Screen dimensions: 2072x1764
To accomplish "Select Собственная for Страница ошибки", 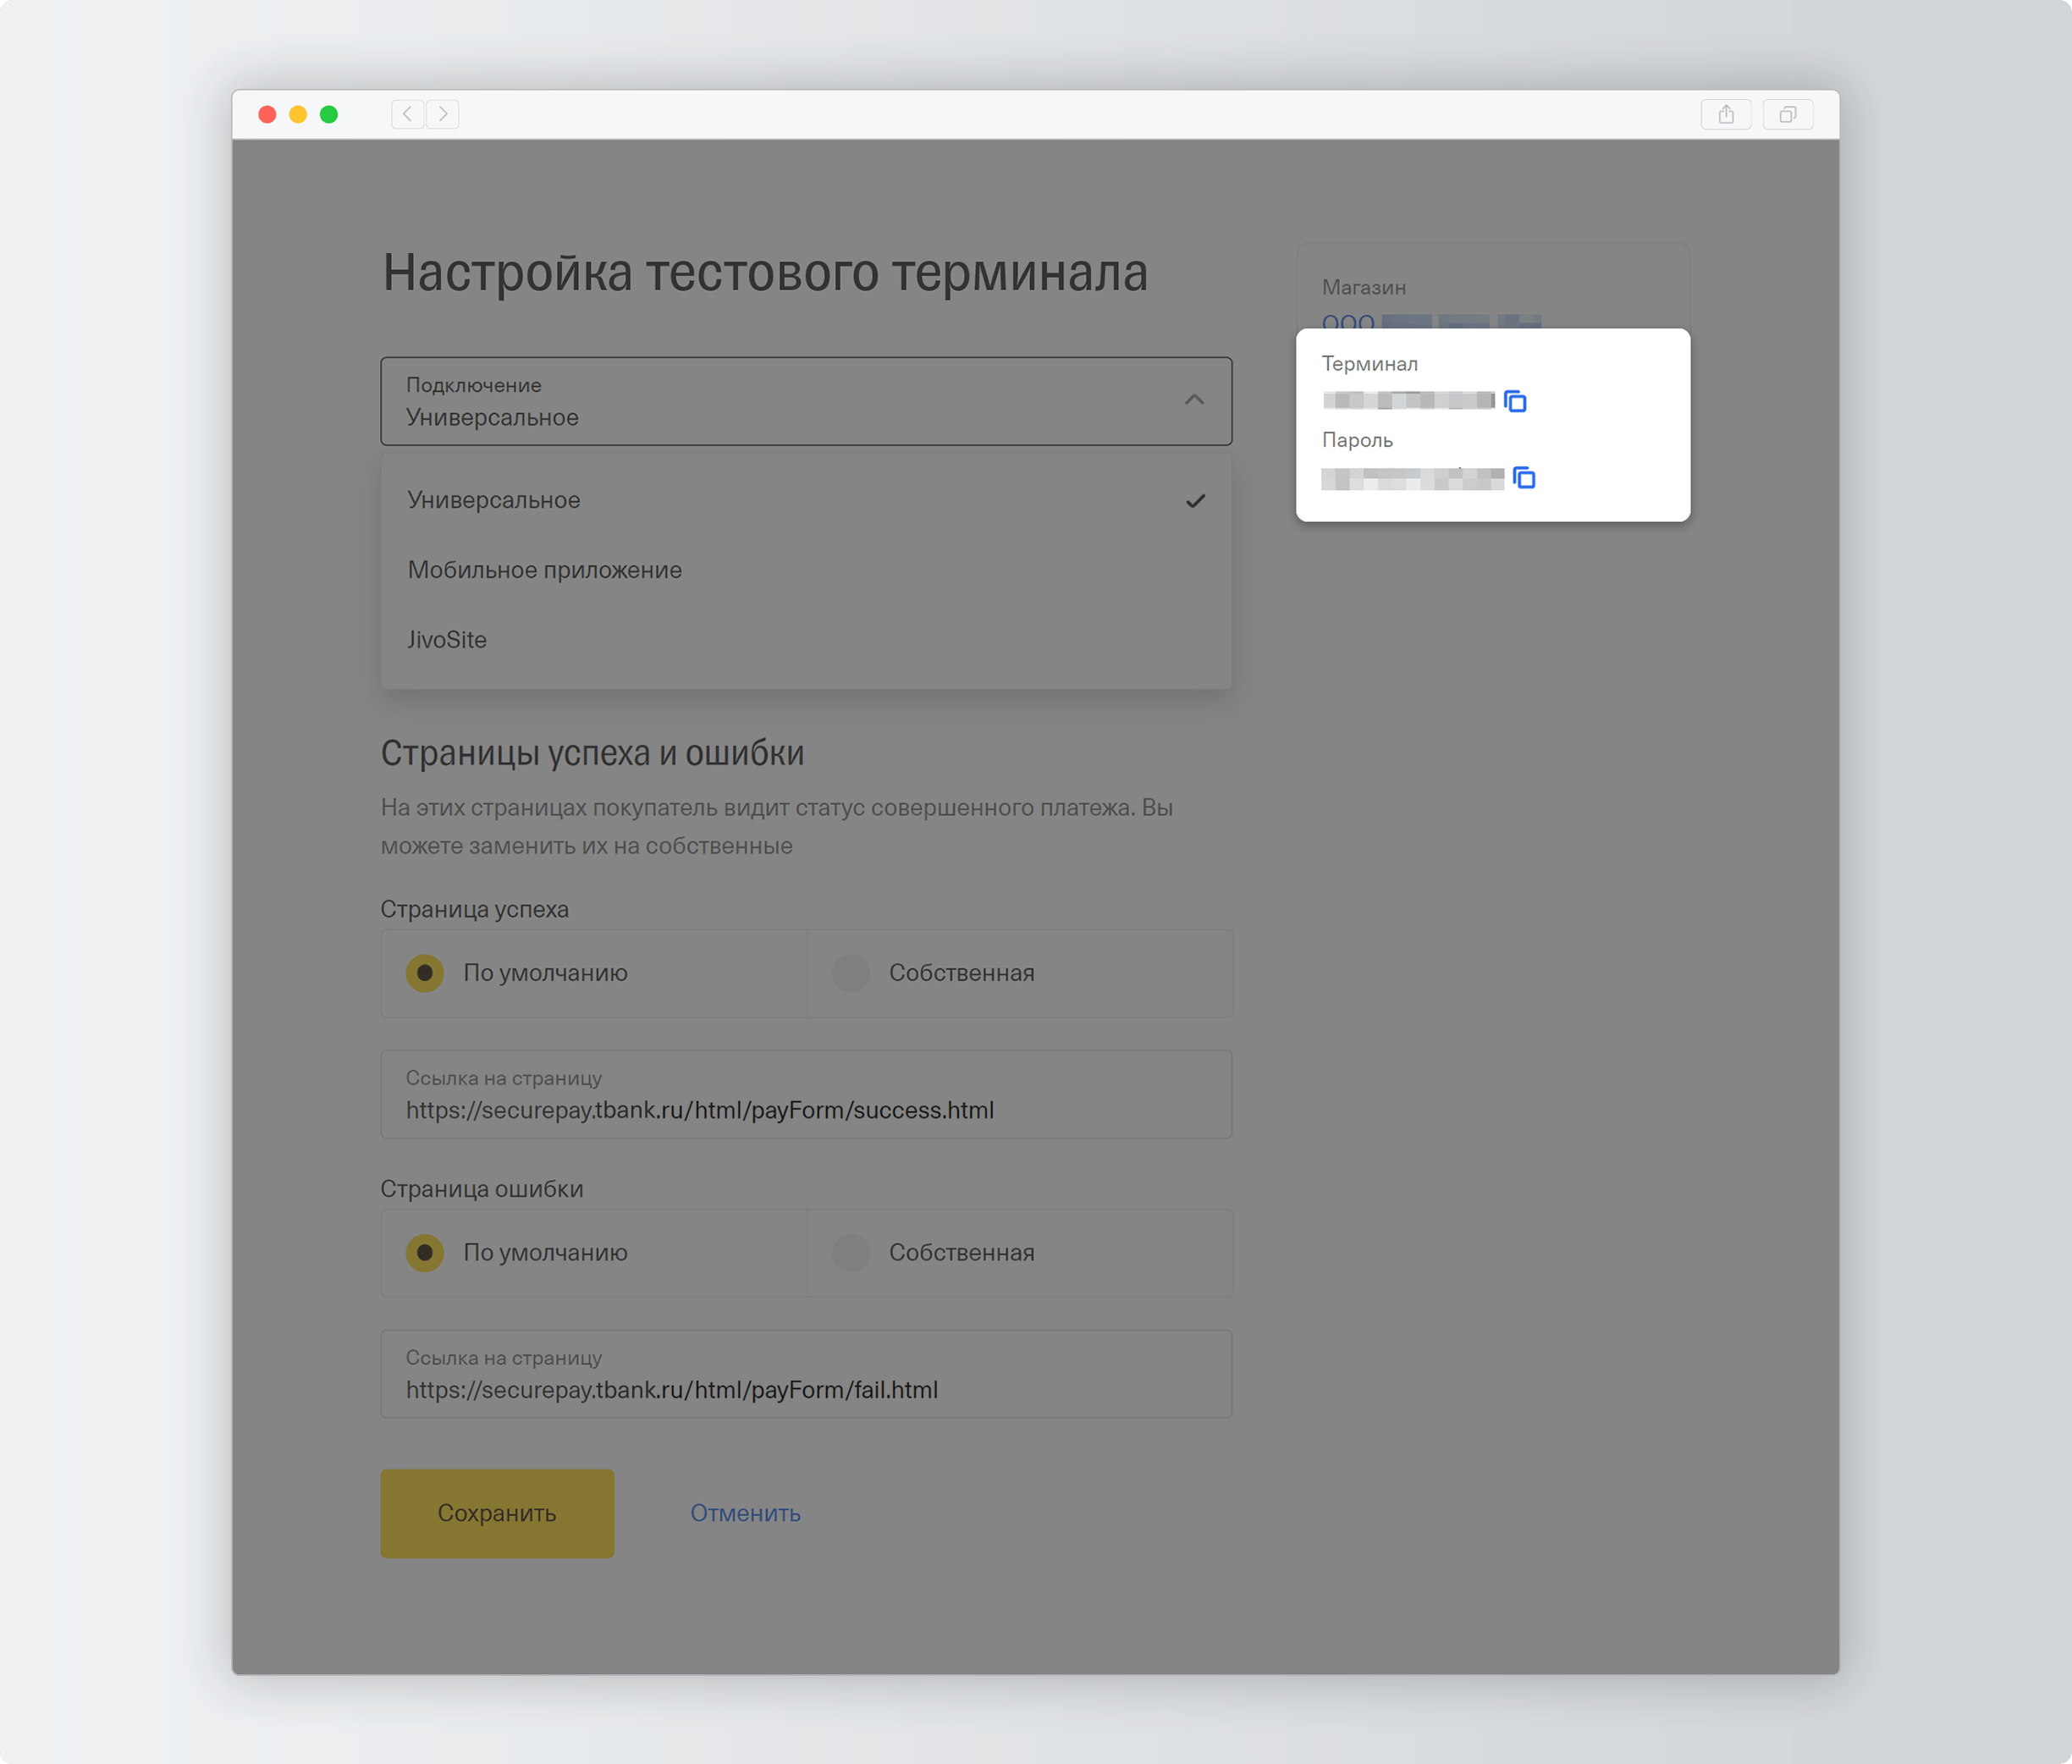I will [1020, 1253].
